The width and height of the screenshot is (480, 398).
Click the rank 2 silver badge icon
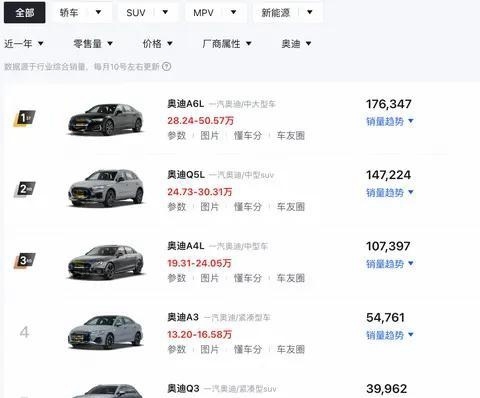coord(24,189)
